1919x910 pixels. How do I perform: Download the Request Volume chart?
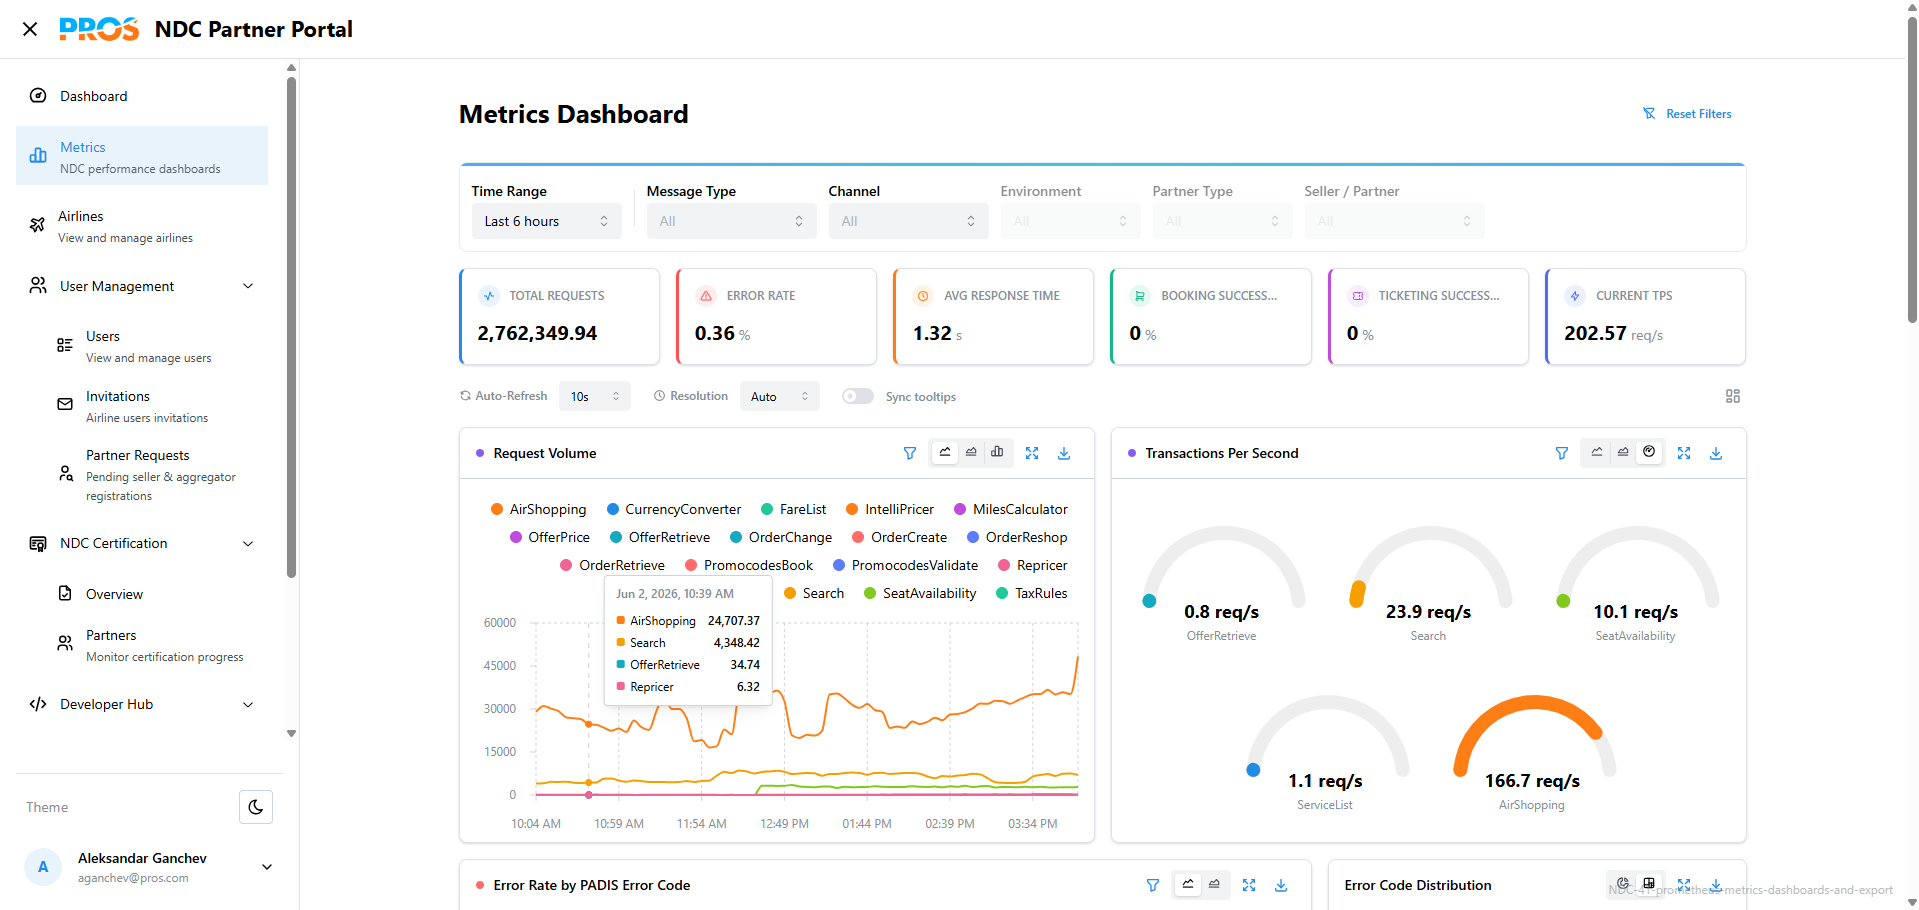1064,453
